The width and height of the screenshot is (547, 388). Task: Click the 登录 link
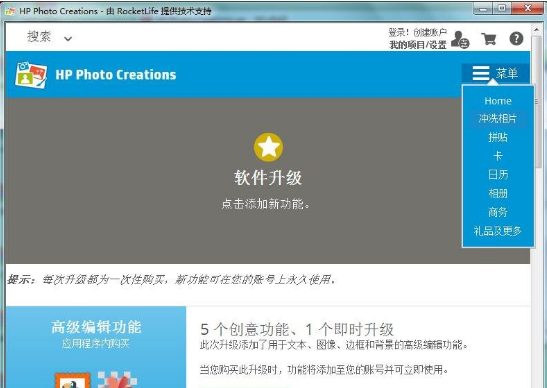(398, 32)
